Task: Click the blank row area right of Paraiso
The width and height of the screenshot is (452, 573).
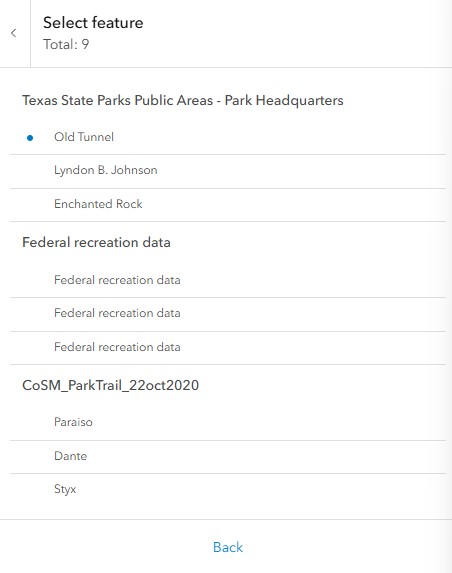Action: (269, 423)
